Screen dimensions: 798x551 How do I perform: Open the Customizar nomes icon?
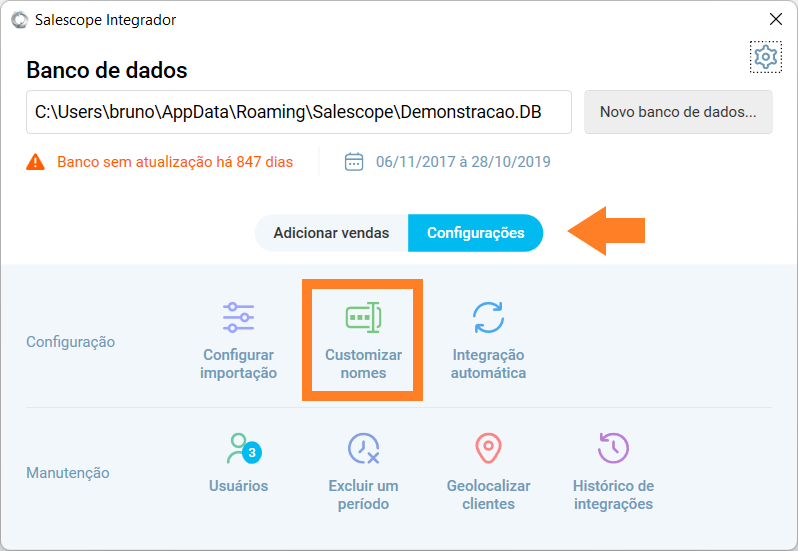coord(363,317)
